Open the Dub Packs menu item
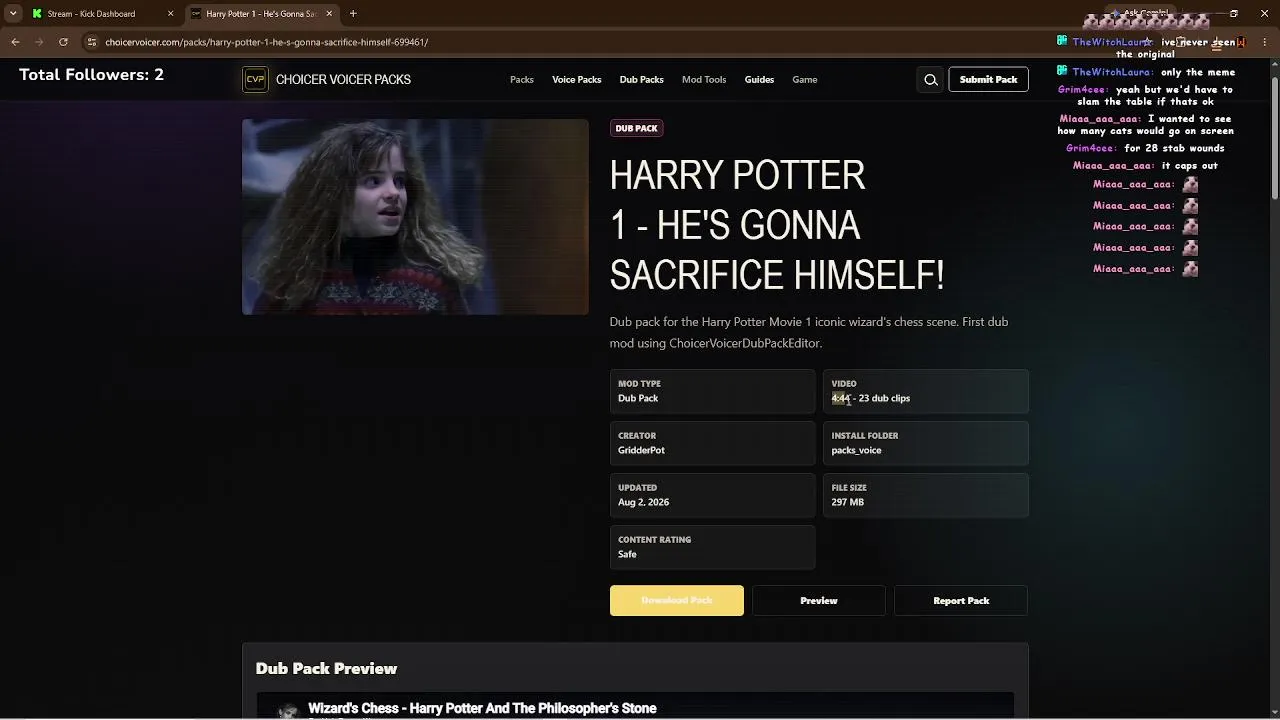 [x=642, y=80]
